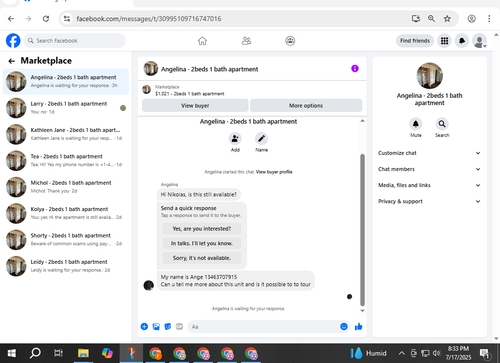Click the browser address bar URL
Viewport: 500px width, 363px height.
[x=149, y=19]
